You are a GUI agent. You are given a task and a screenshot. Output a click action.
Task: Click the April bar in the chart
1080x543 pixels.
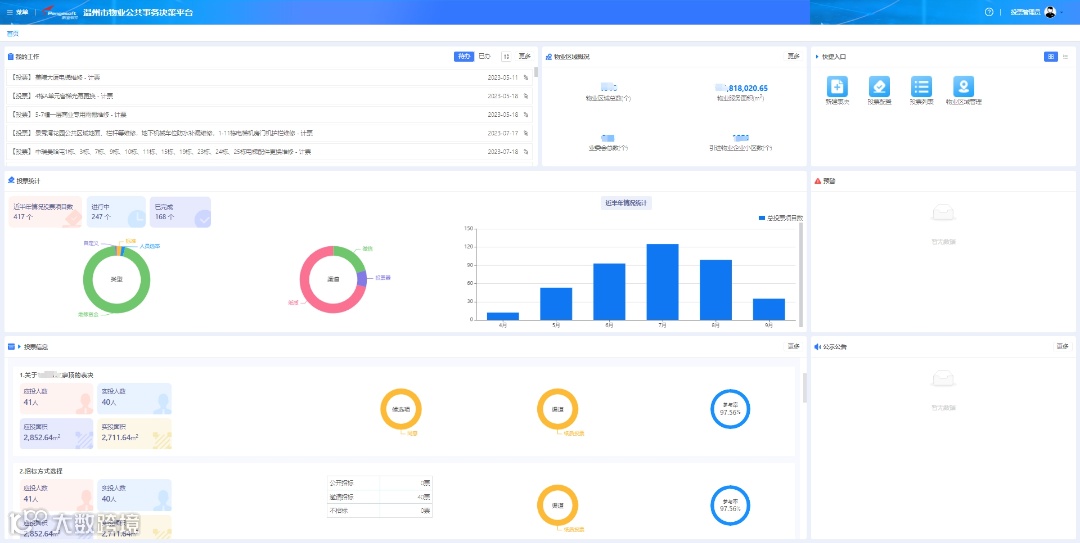tap(503, 316)
